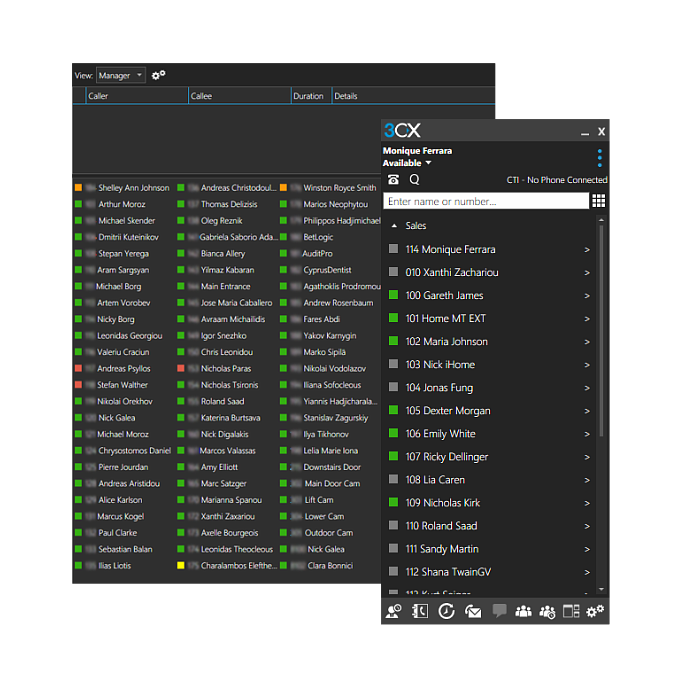
Task: Open call history clock icon
Action: 446,611
